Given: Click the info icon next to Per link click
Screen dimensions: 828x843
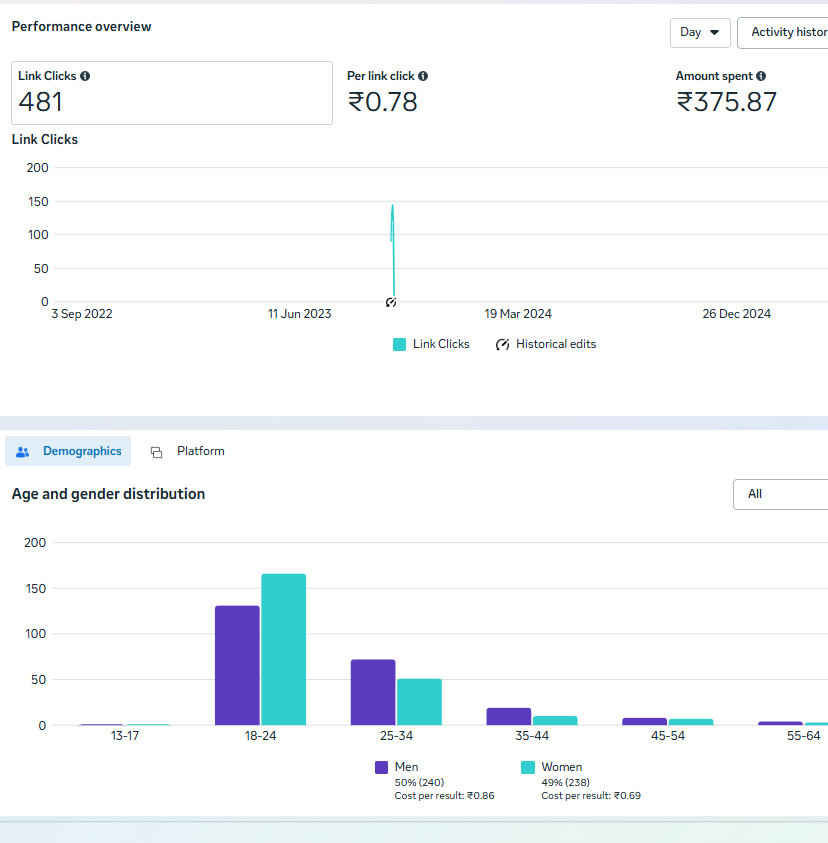Looking at the screenshot, I should (x=423, y=76).
